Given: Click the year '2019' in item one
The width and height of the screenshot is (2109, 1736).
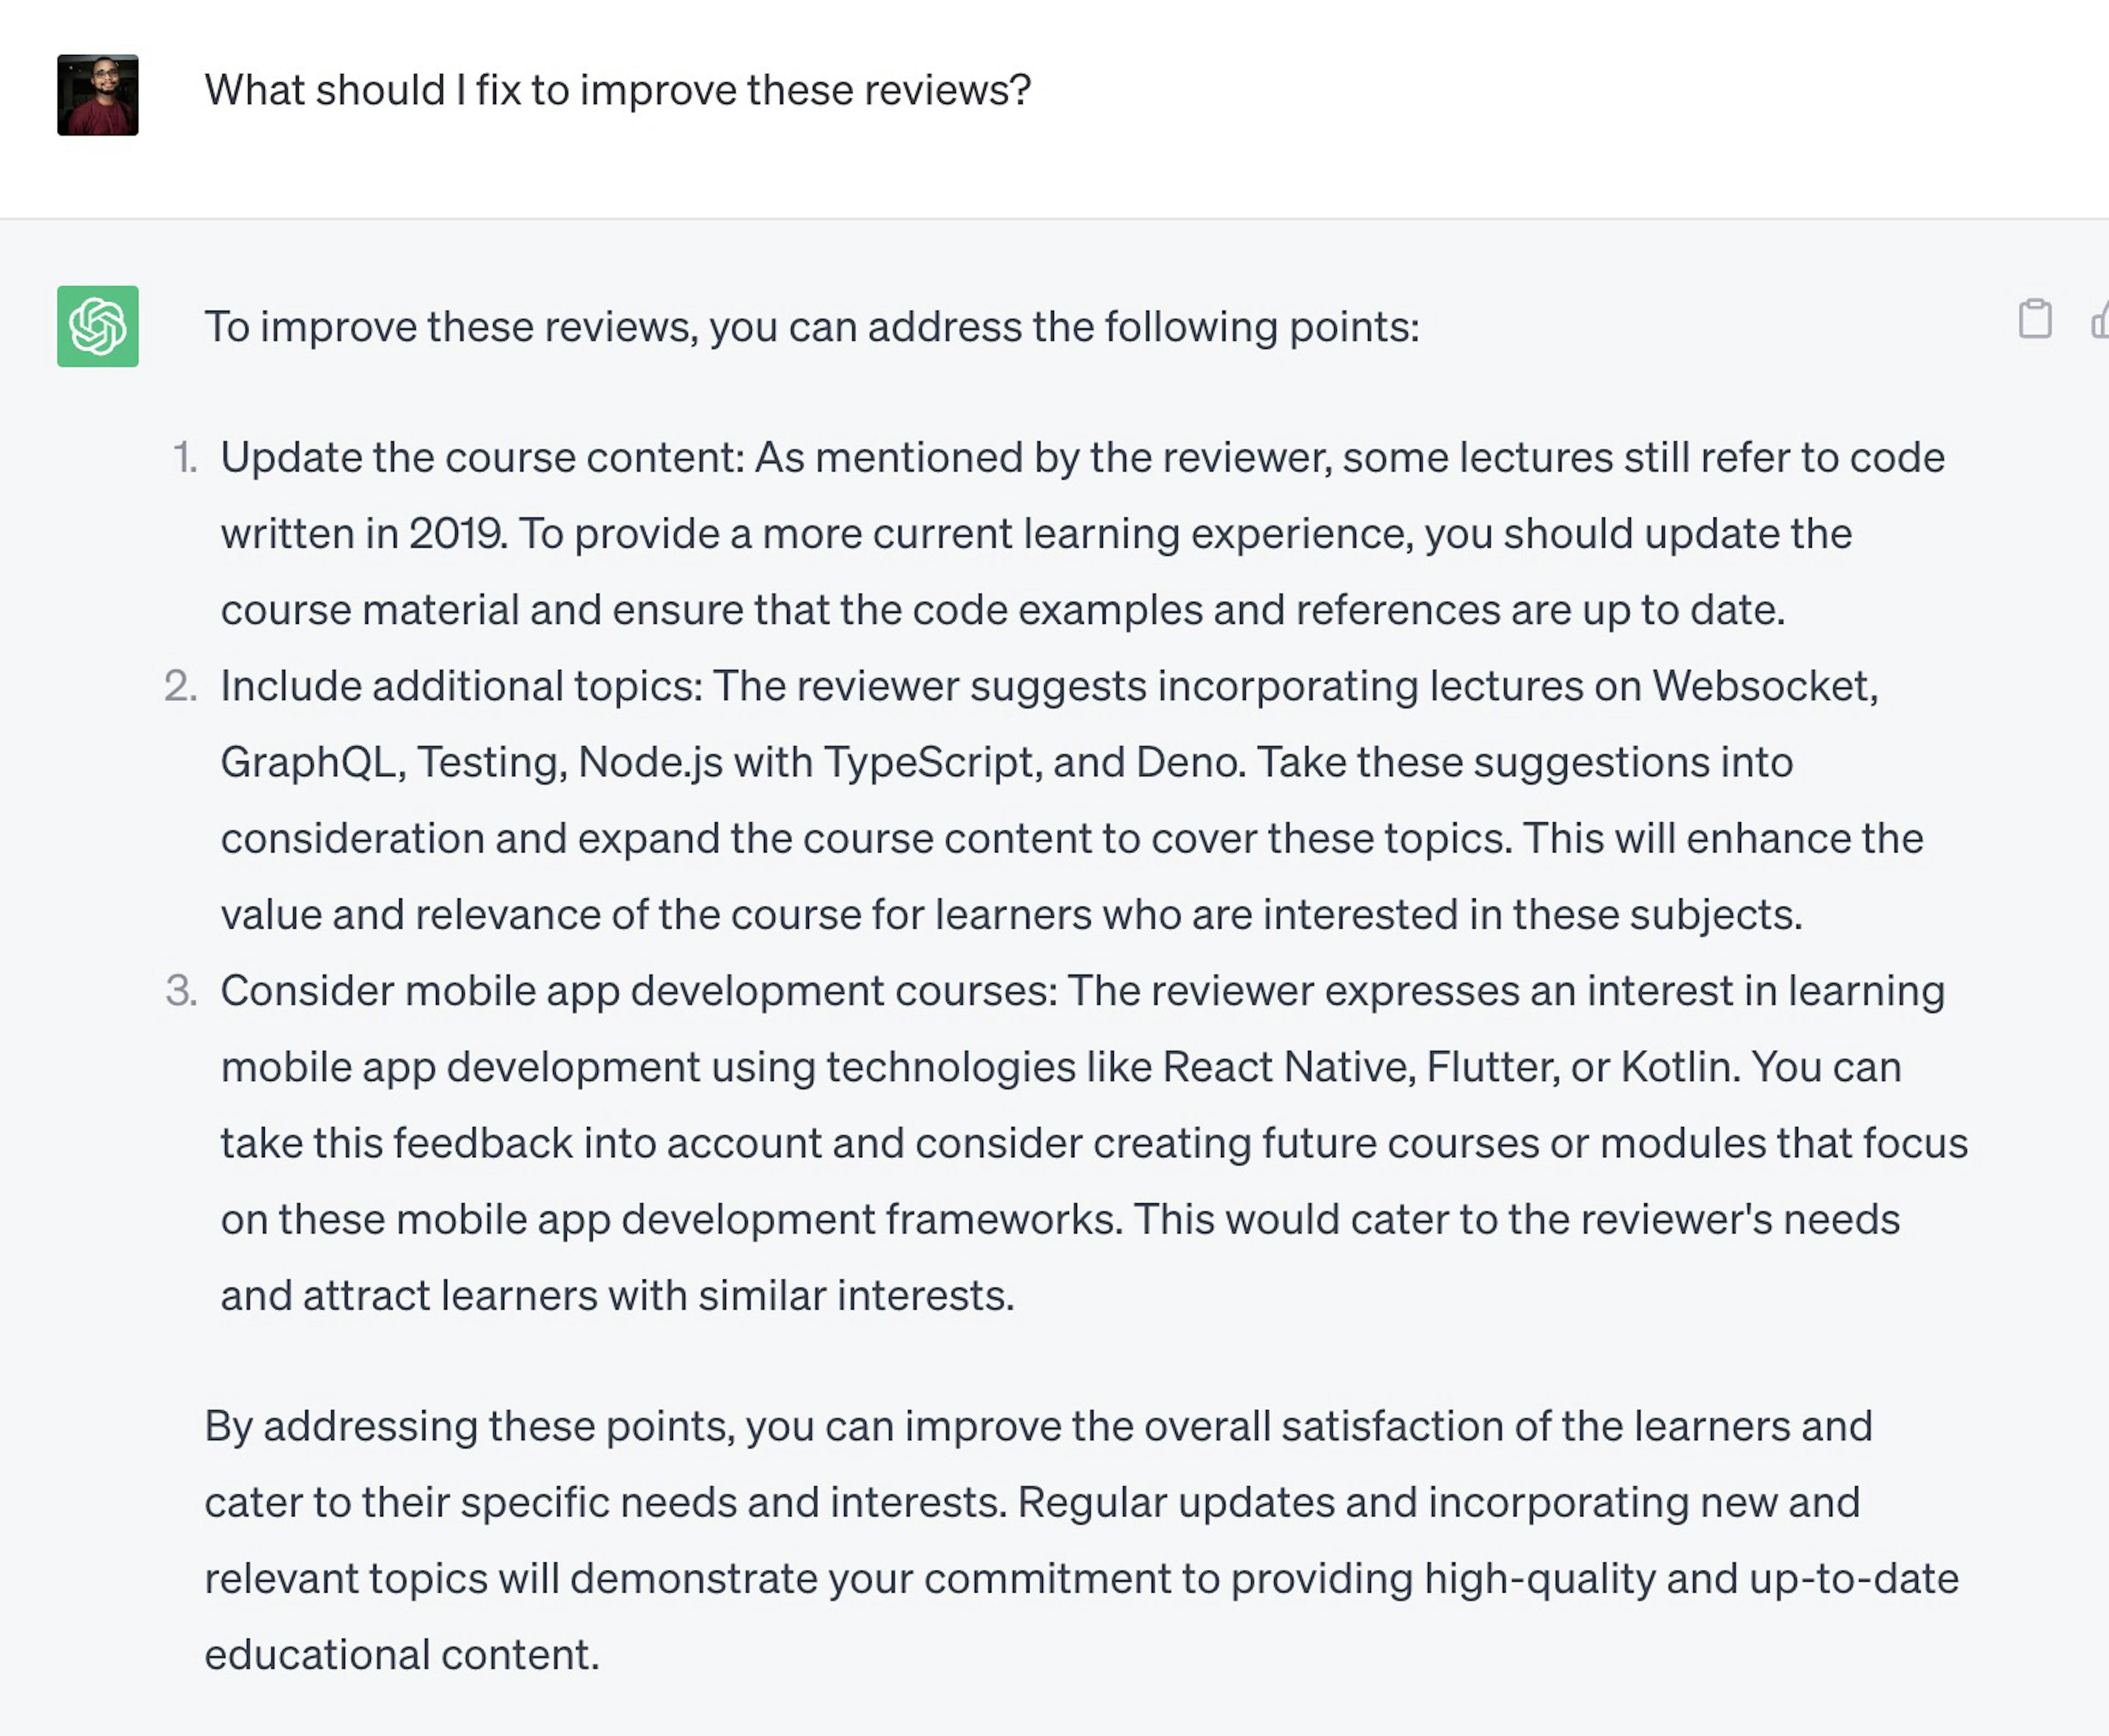Looking at the screenshot, I should (x=457, y=534).
